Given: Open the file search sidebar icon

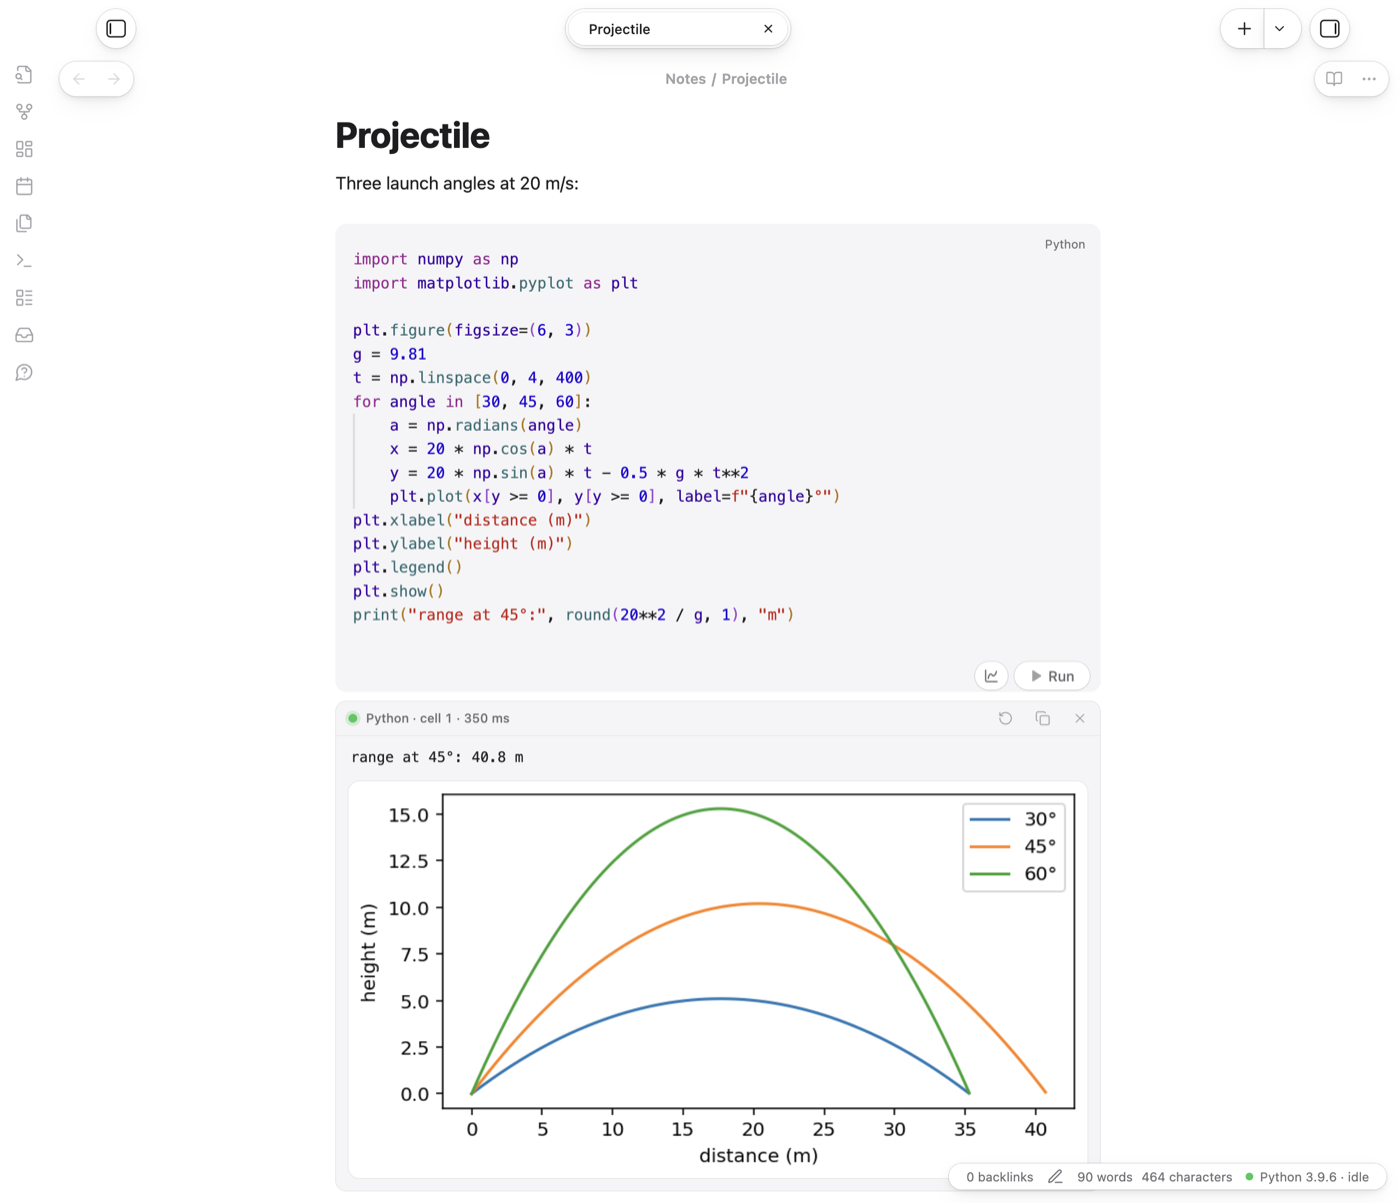Looking at the screenshot, I should 24,75.
